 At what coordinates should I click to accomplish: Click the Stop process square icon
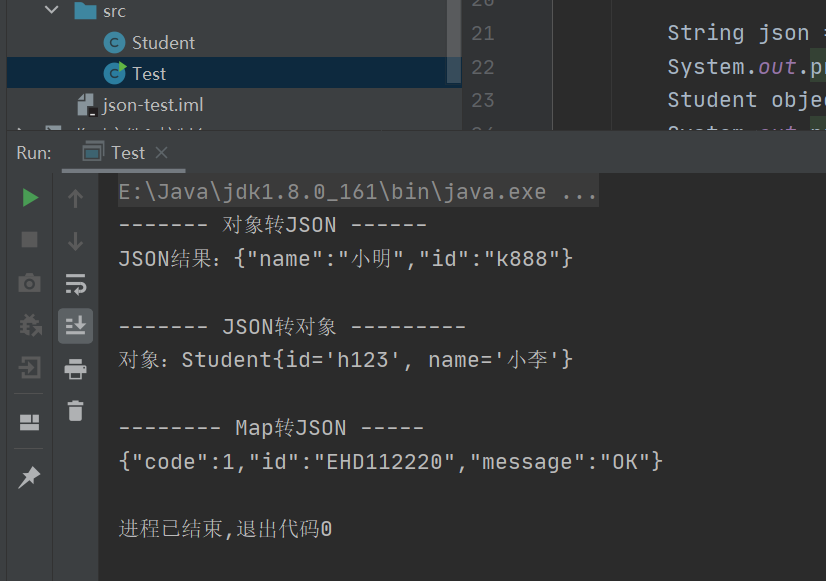click(30, 240)
